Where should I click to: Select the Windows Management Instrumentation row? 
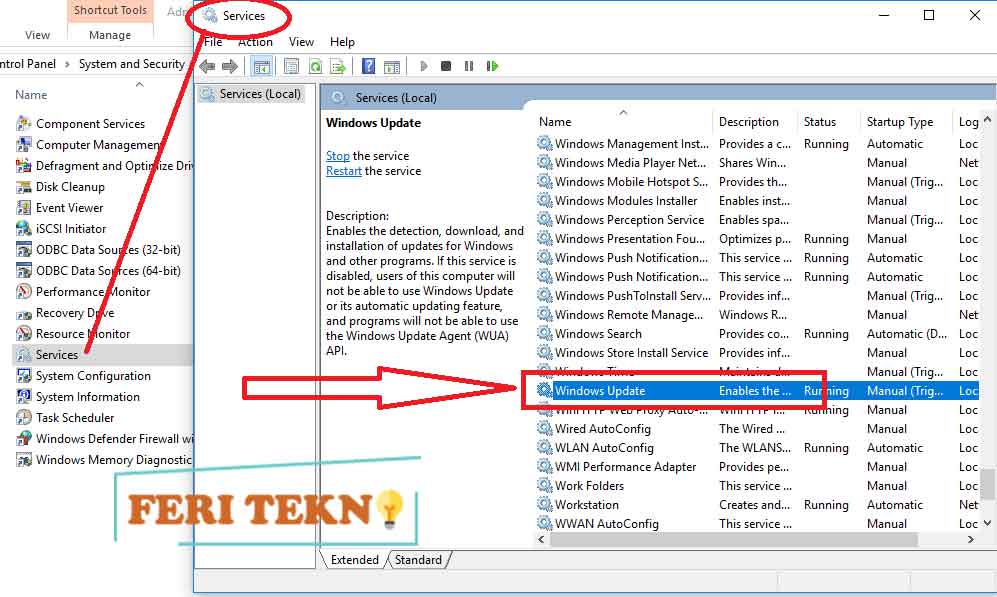757,144
